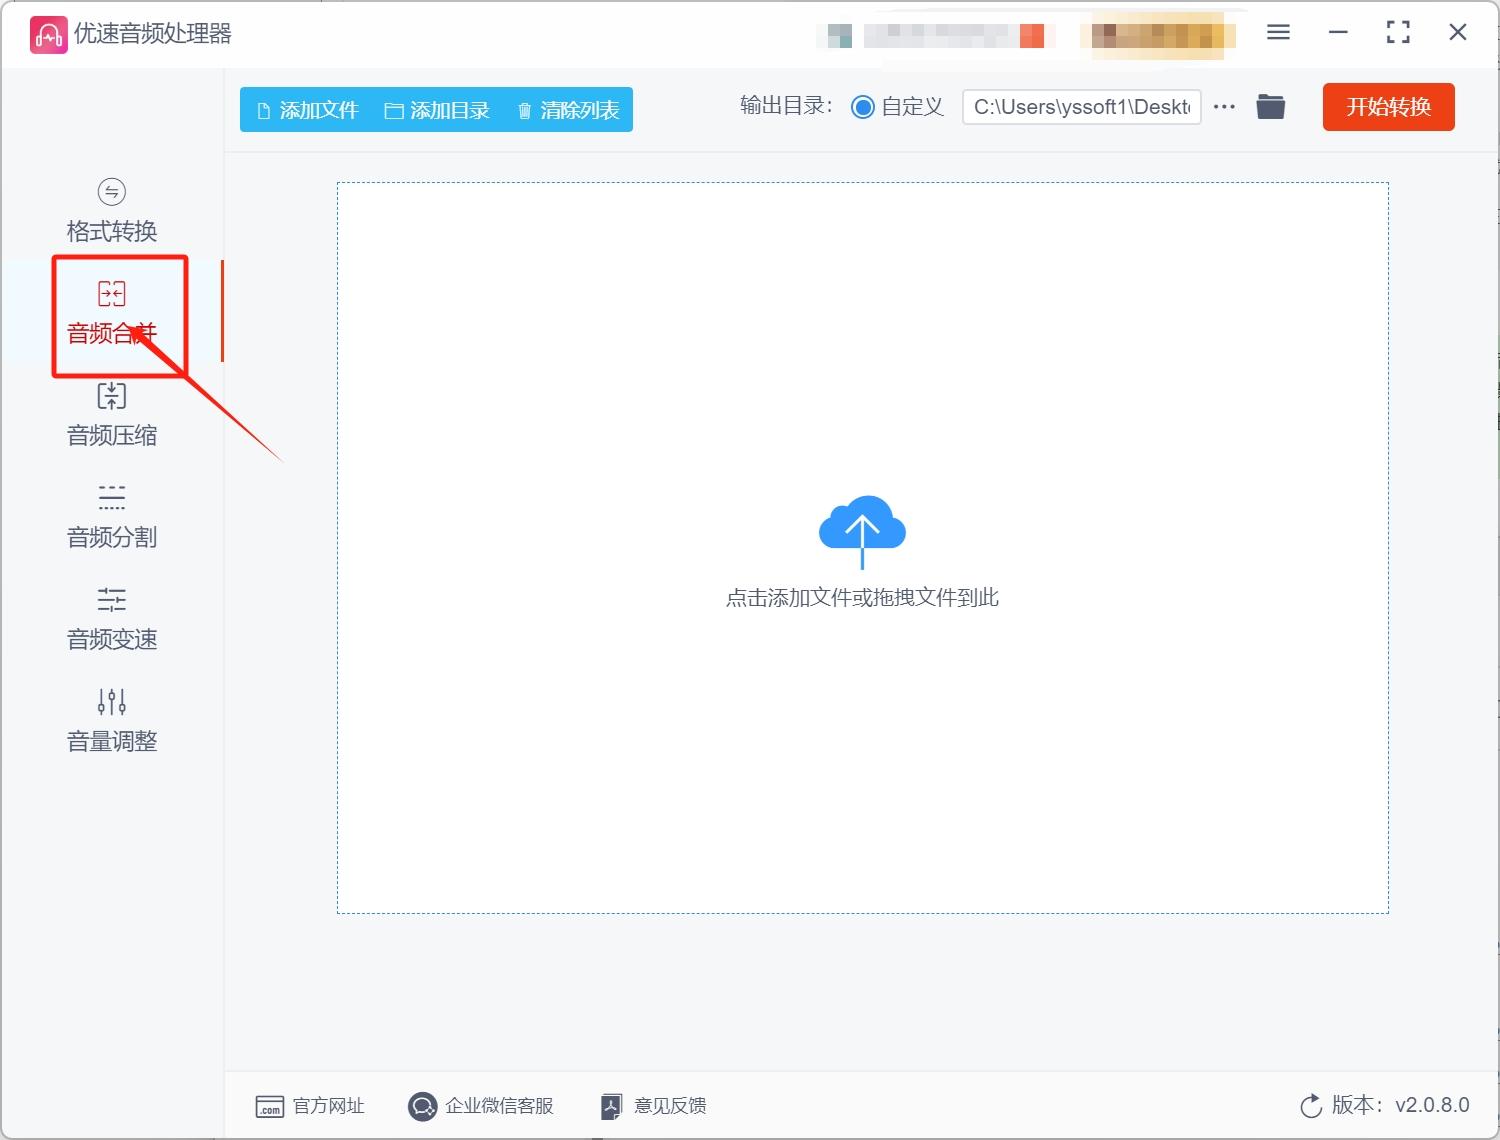The height and width of the screenshot is (1140, 1500).
Task: Minimize the application window
Action: [x=1338, y=32]
